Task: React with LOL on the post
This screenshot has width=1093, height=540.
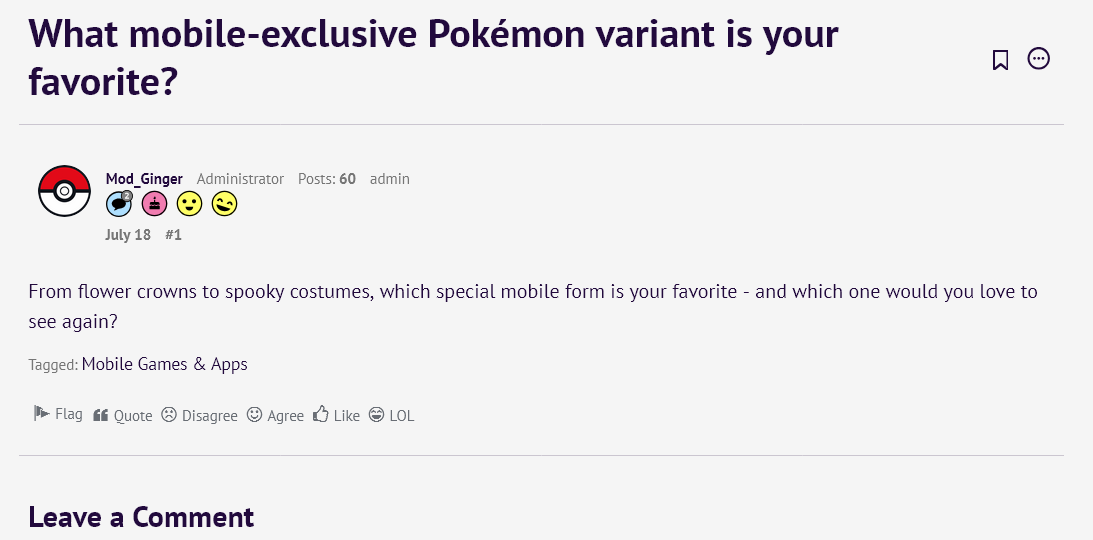Action: (x=392, y=416)
